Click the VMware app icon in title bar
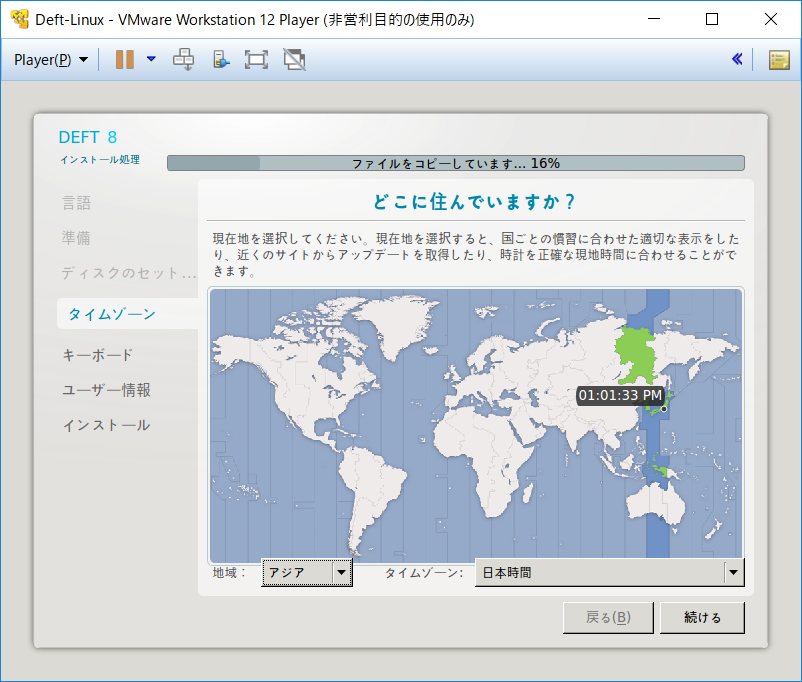 click(x=19, y=19)
